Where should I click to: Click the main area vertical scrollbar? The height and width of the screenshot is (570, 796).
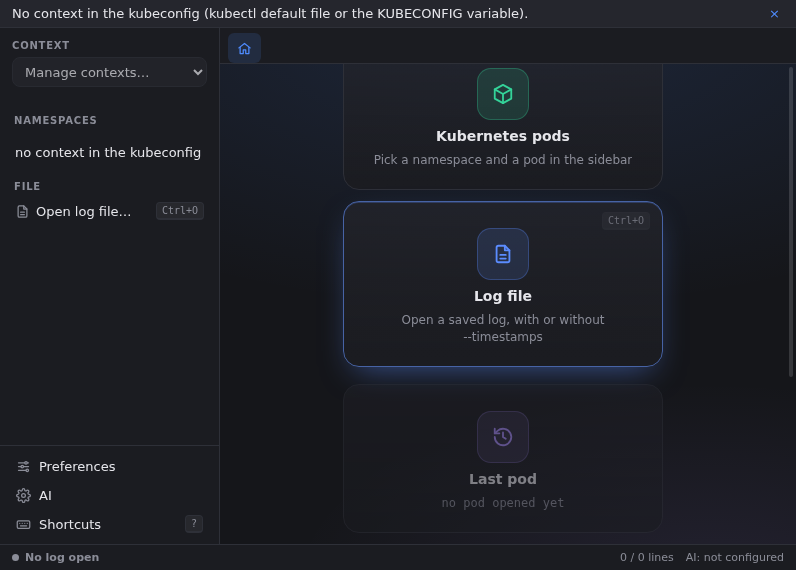[x=791, y=222]
